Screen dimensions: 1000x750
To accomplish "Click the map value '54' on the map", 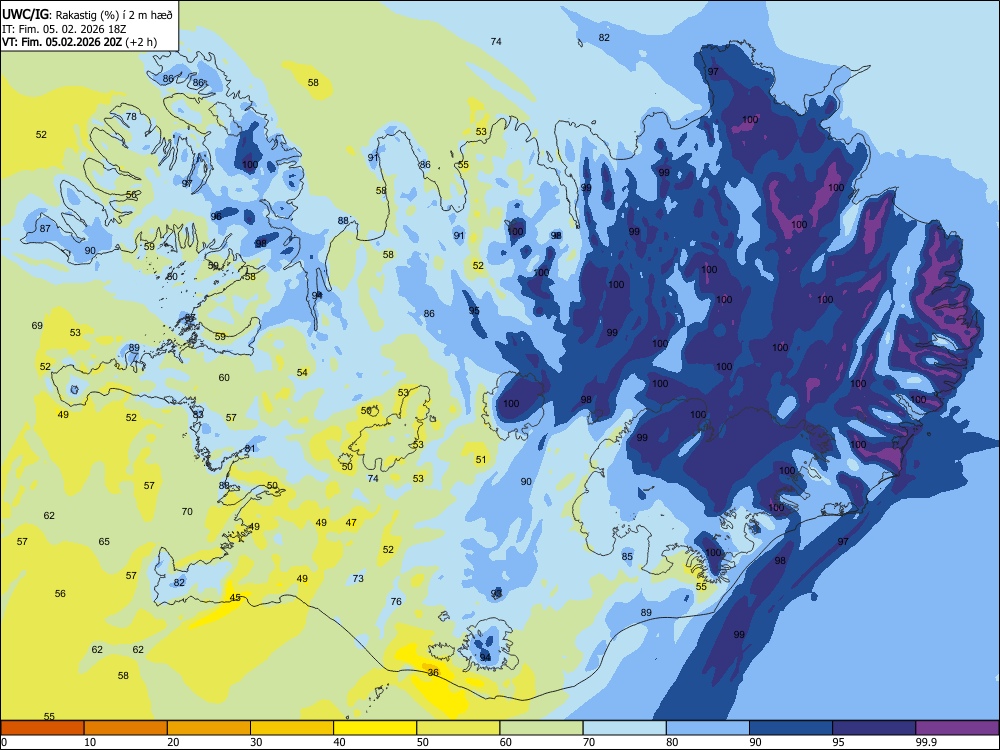I will click(302, 372).
